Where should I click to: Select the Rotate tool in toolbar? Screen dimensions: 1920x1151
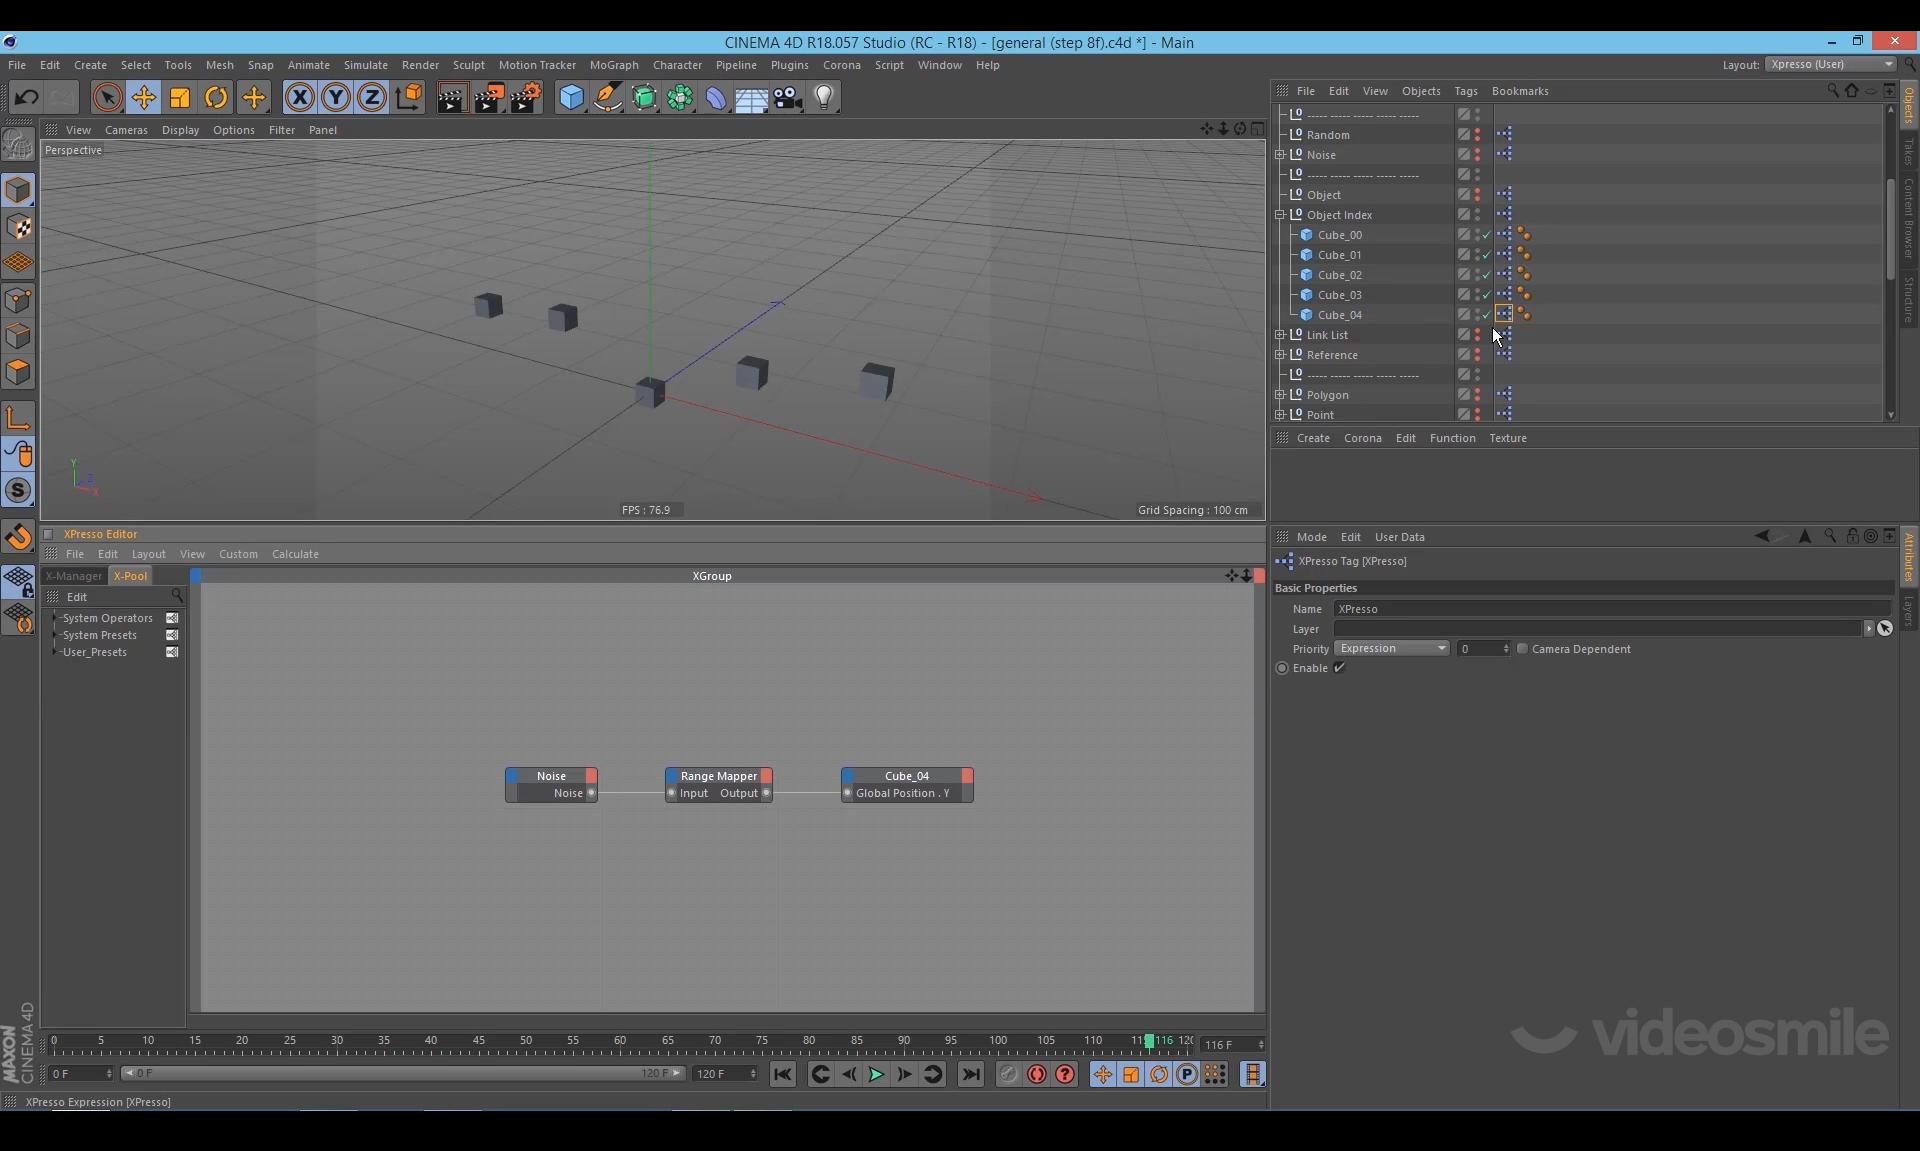(x=216, y=97)
